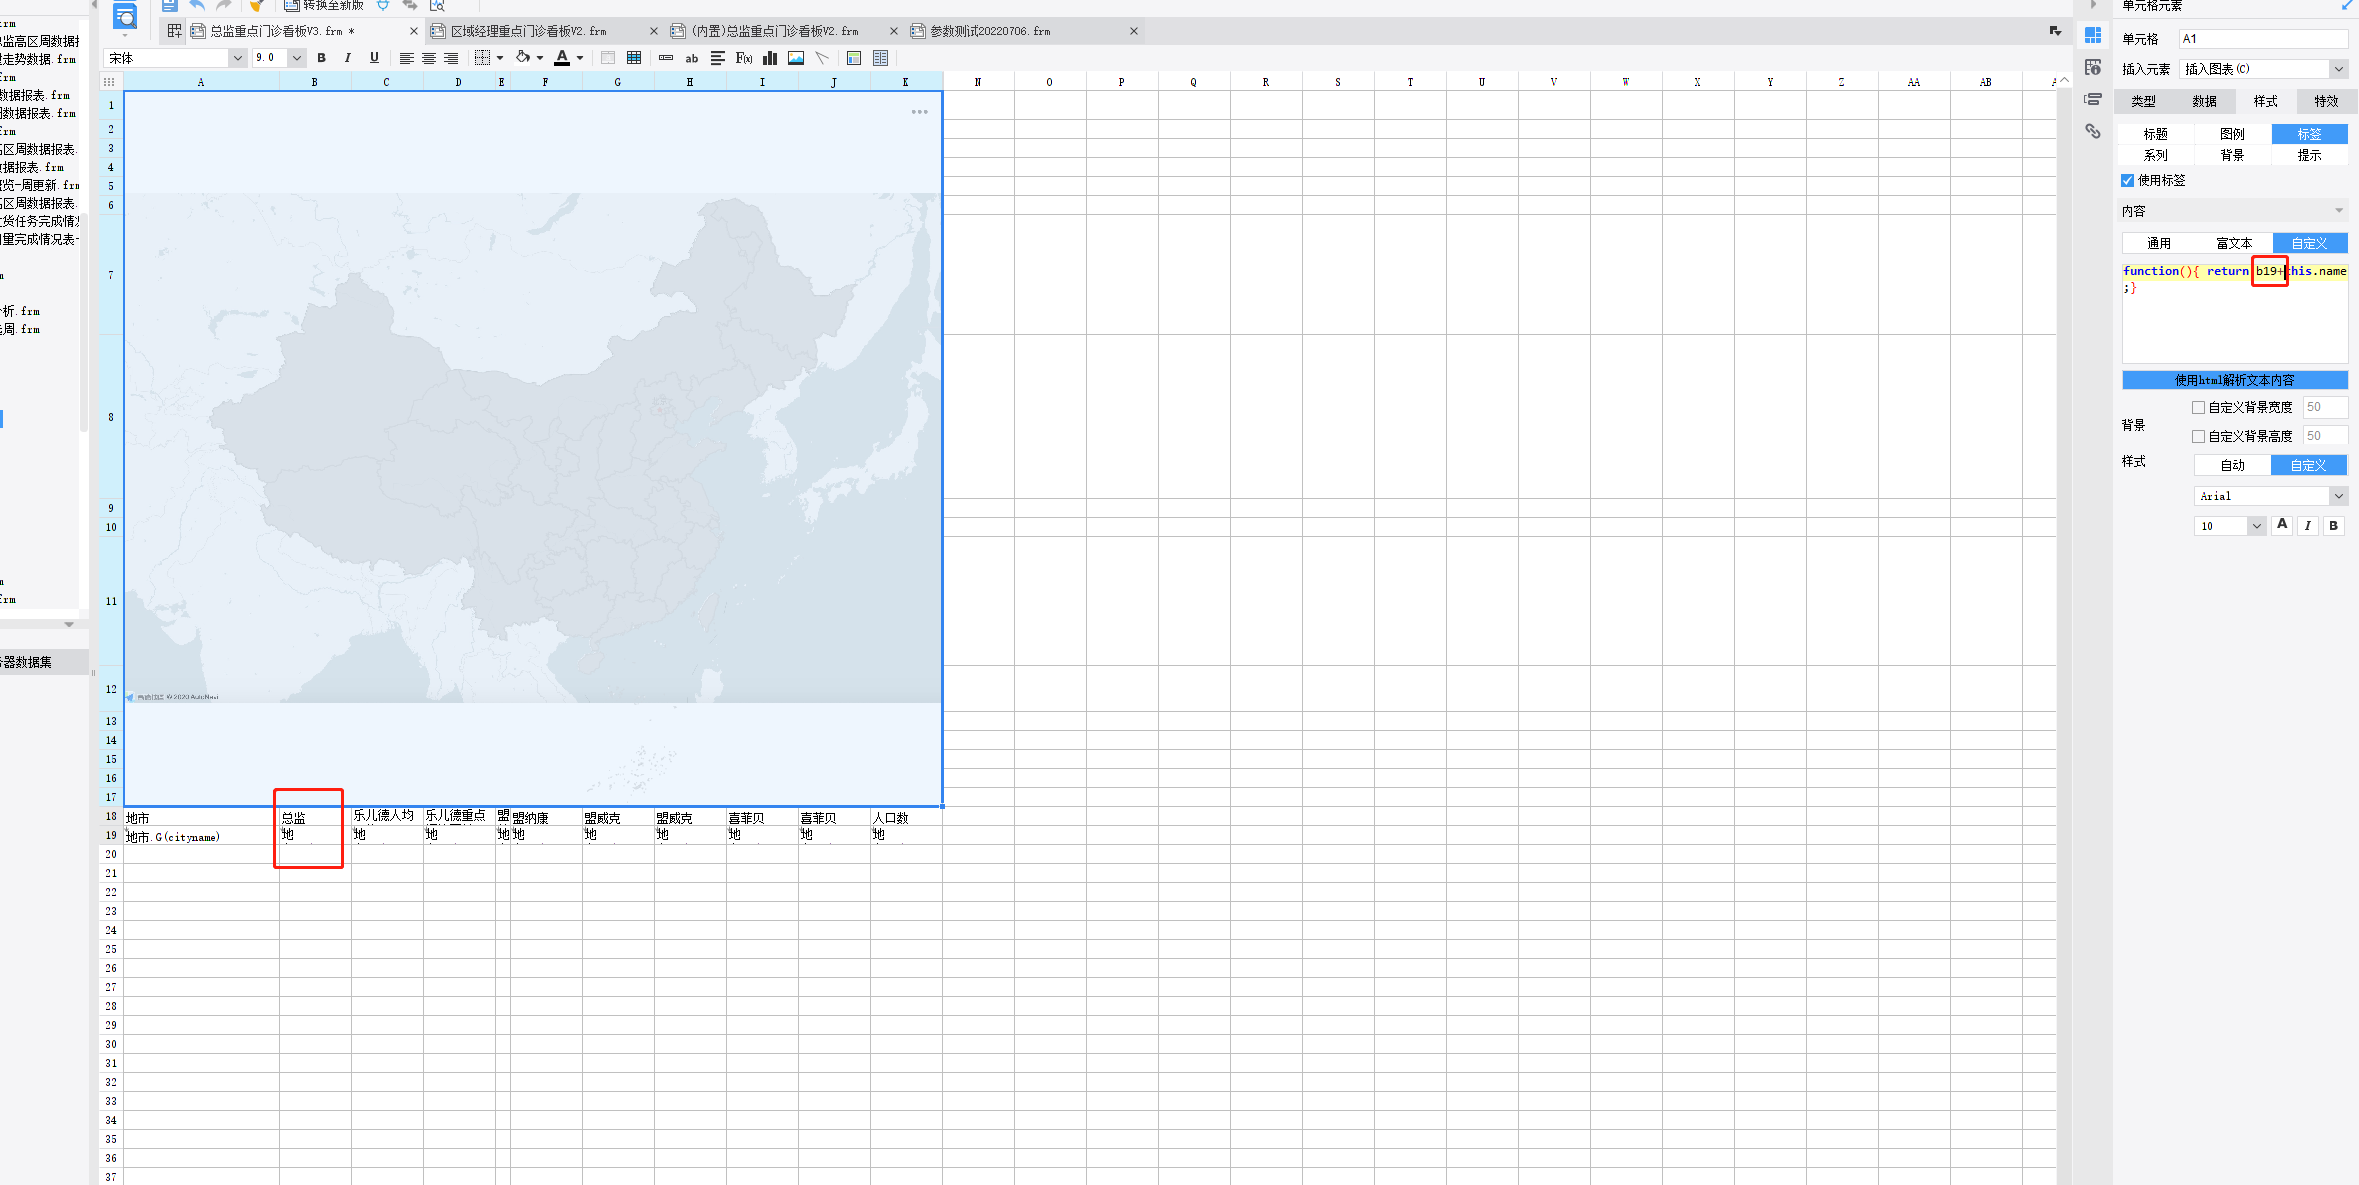
Task: Expand the 插入图表 insert element dropdown
Action: (2338, 69)
